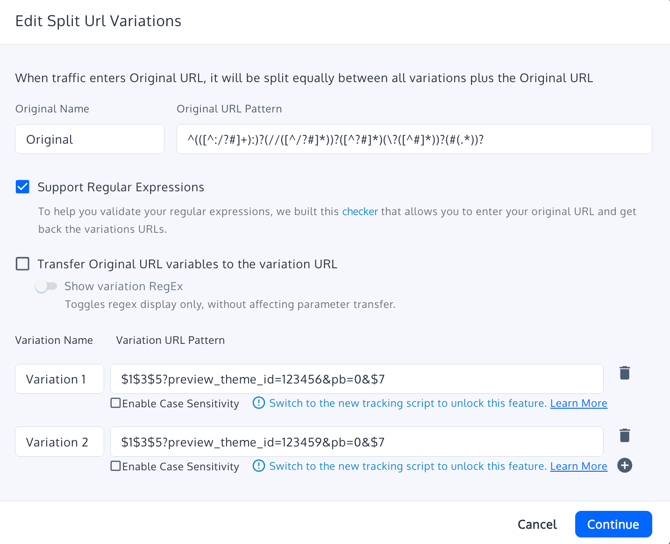Screen dimensions: 670x544
Task: Enable Case Sensitivity for Variation 1
Action: coord(116,403)
